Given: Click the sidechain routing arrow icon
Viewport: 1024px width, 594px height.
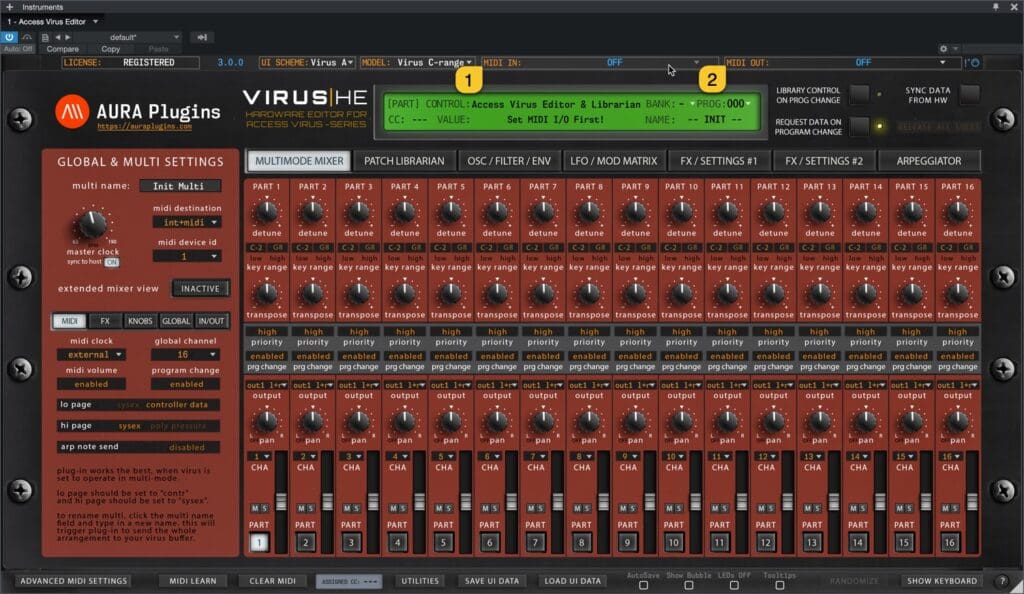Looking at the screenshot, I should (202, 37).
